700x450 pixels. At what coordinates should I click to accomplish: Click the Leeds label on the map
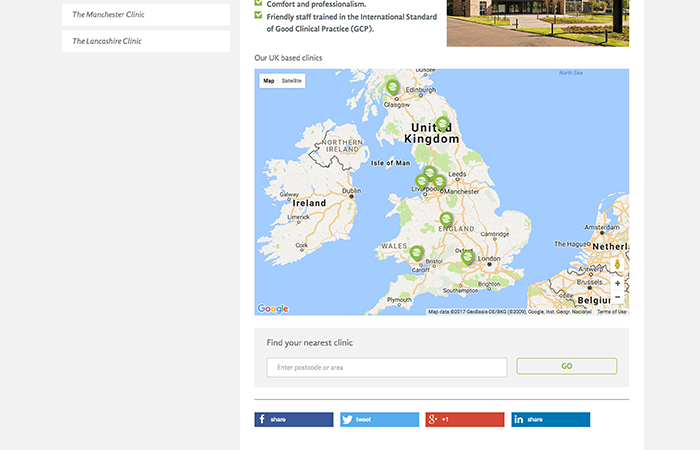457,174
